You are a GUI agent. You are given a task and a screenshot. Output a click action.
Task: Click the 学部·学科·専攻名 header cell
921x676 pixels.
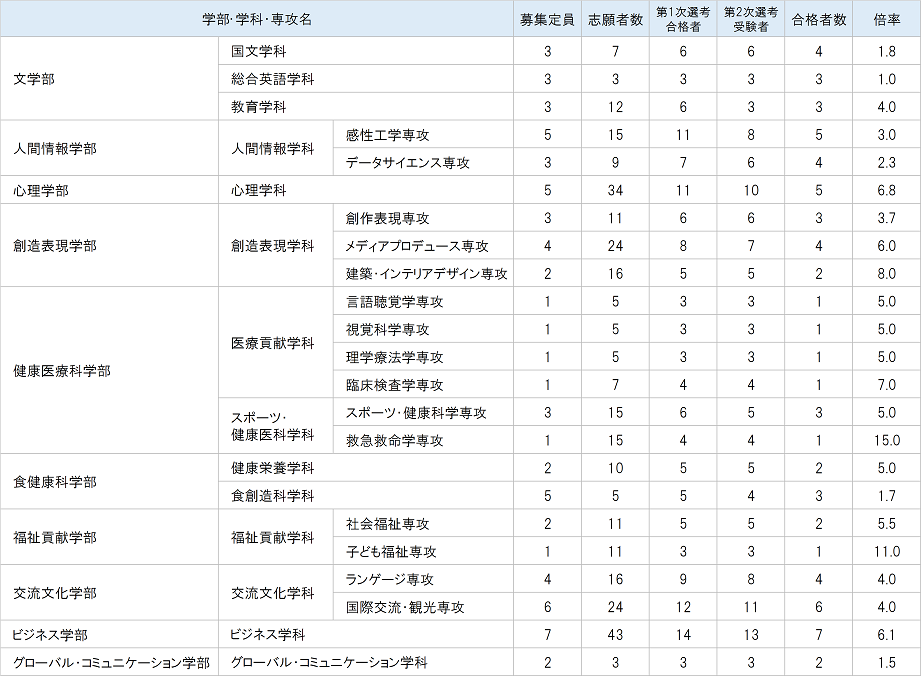258,19
